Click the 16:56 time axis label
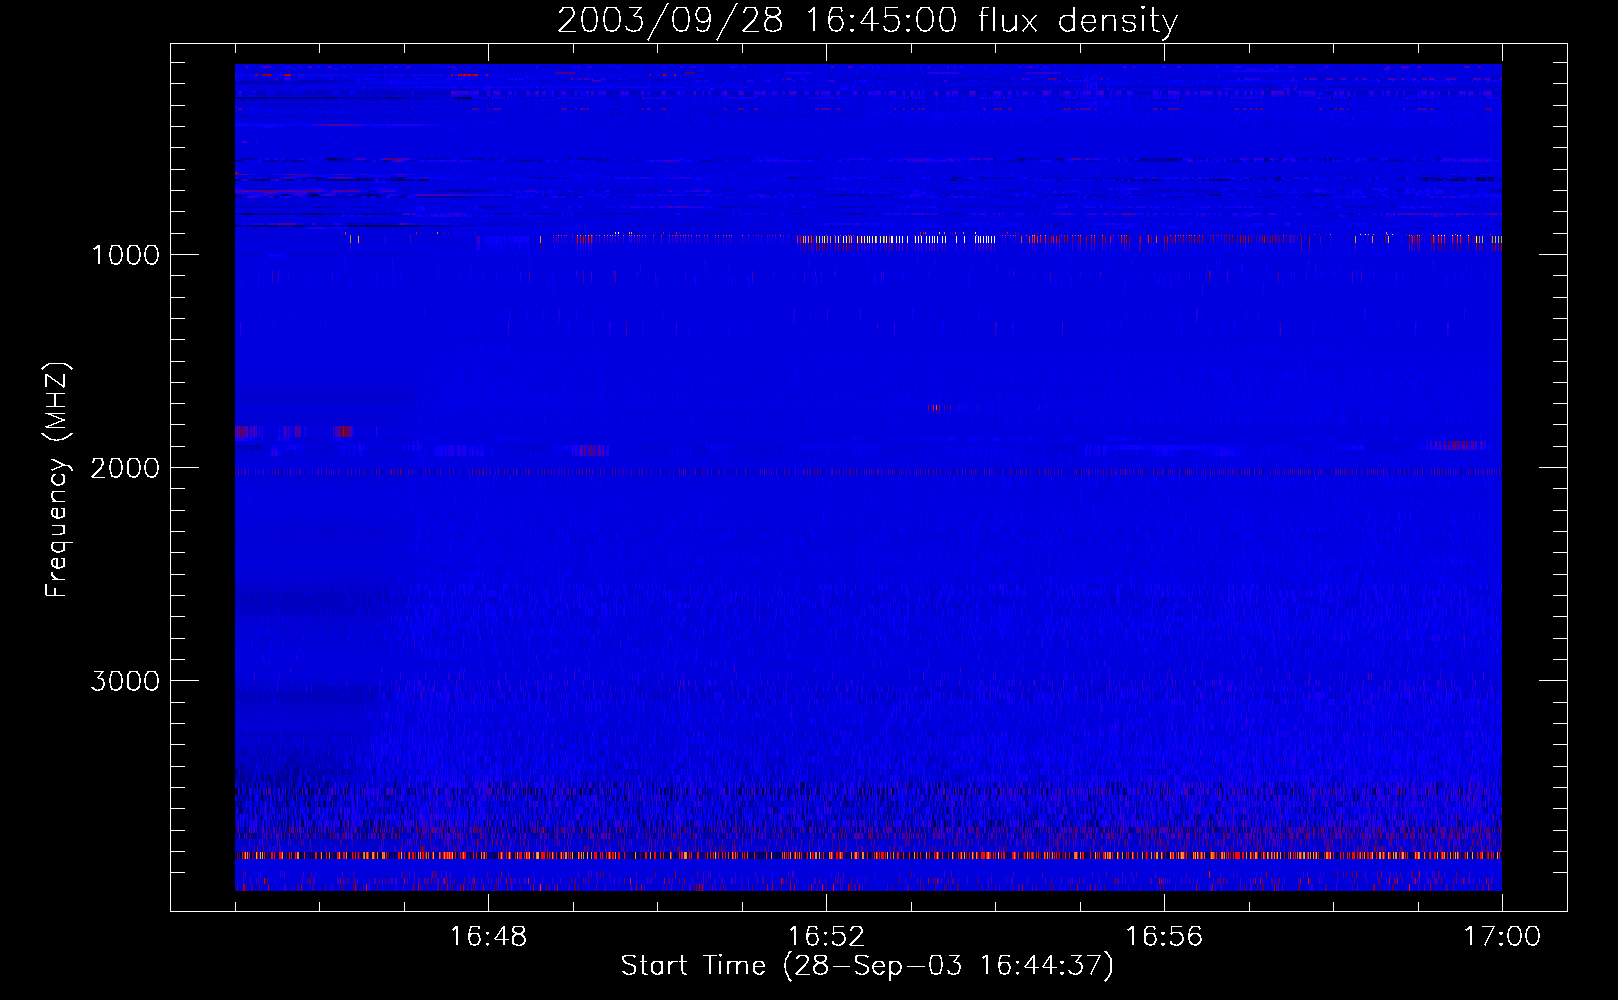 (1164, 937)
